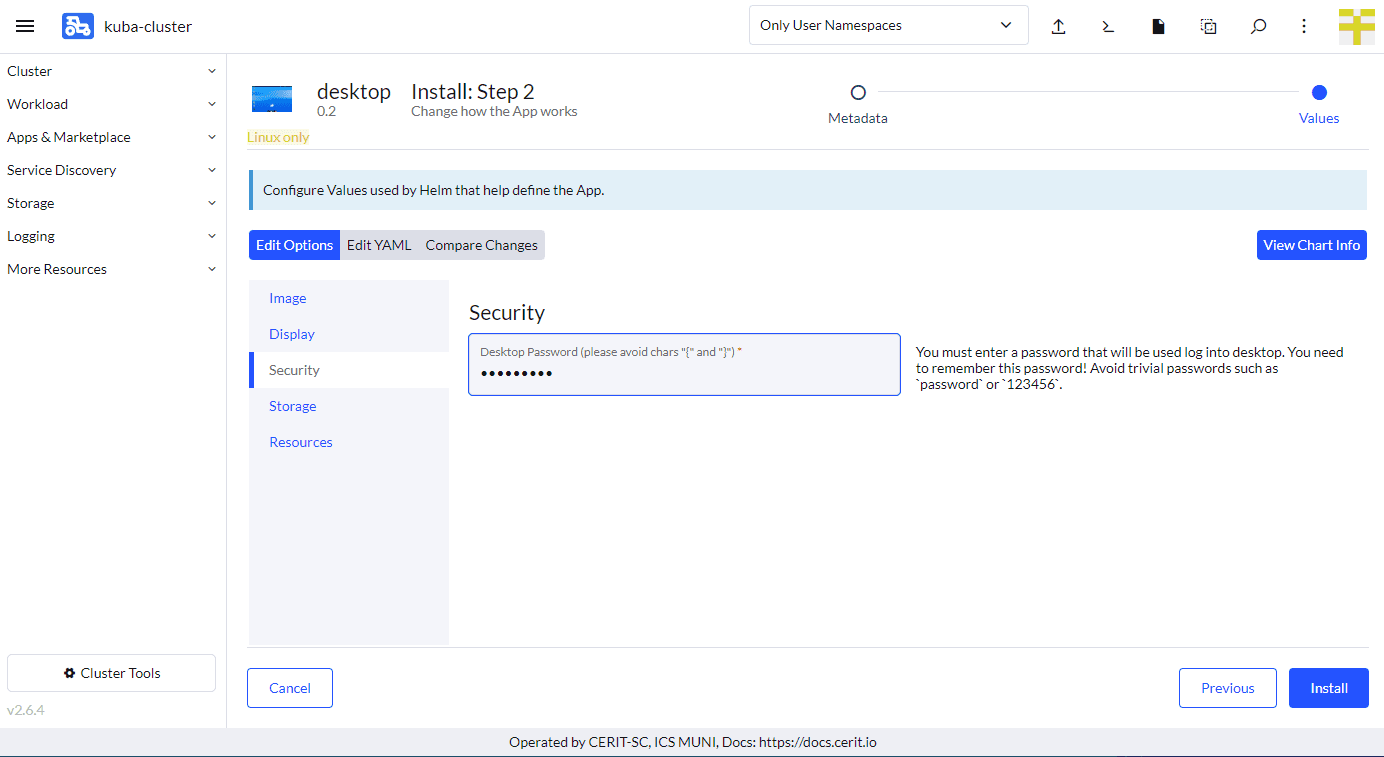Select the Storage settings section
Screen dimensions: 1384x757
point(292,406)
